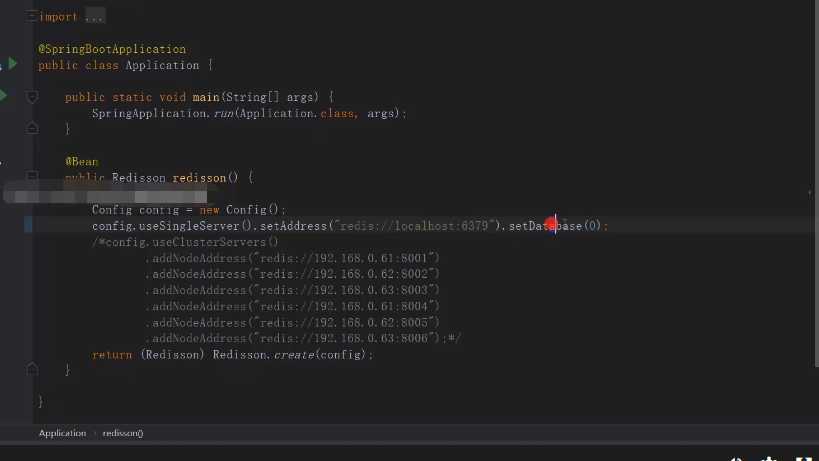The width and height of the screenshot is (819, 461).
Task: Collapse the redisson method using gutter fold marker
Action: tap(32, 176)
